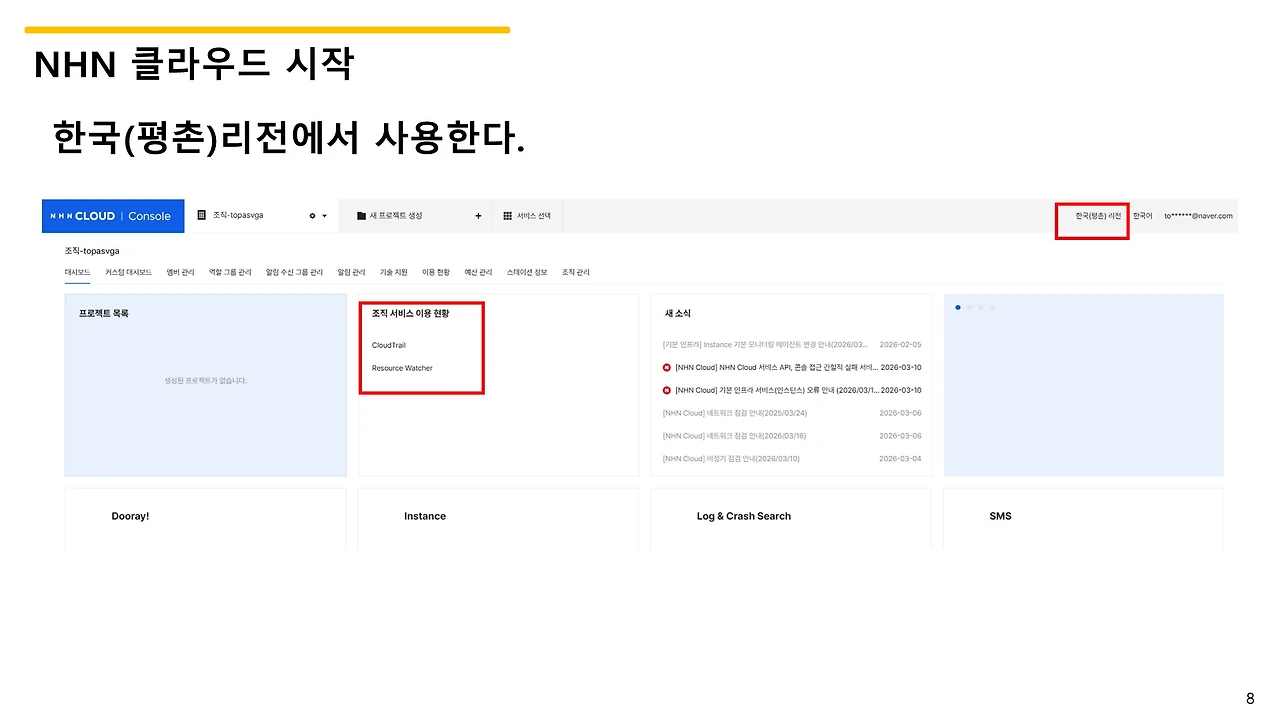This screenshot has width=1280, height=720.
Task: Click the building icon before 조직-topasvga
Action: 201,213
